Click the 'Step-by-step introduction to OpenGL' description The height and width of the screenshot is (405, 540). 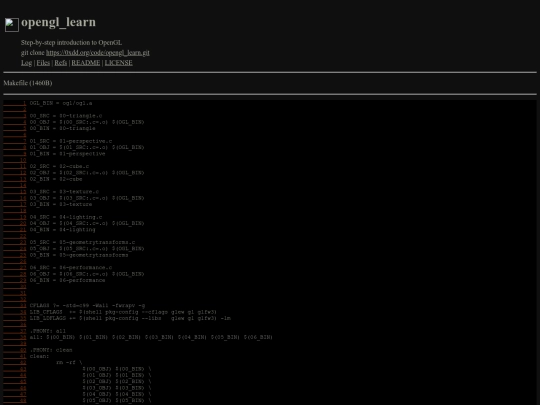point(71,43)
